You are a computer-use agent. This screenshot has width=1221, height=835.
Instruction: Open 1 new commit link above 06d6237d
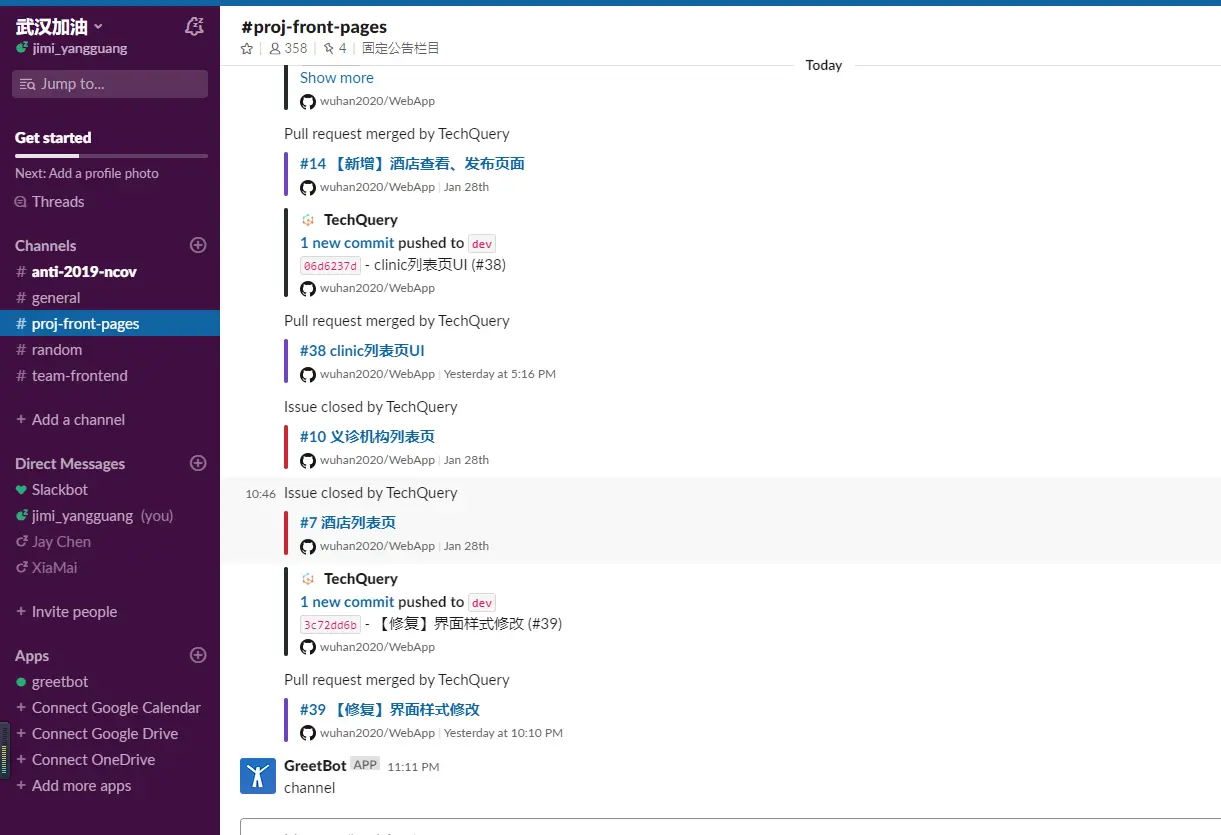point(347,242)
